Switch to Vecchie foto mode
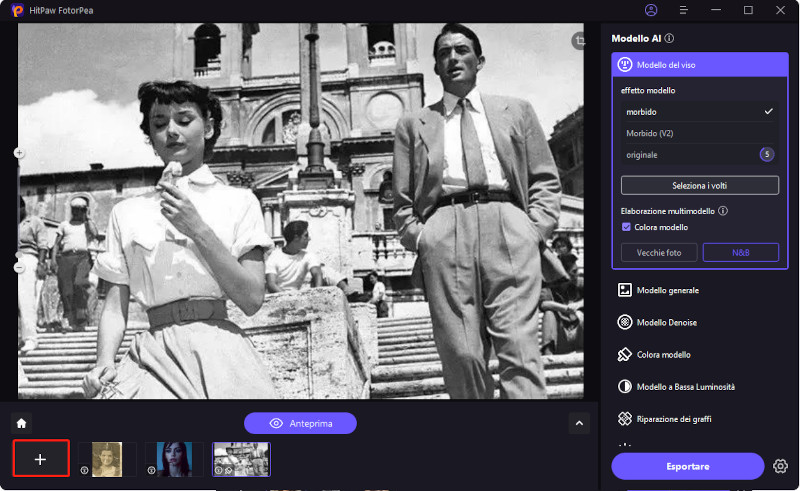 (x=659, y=253)
